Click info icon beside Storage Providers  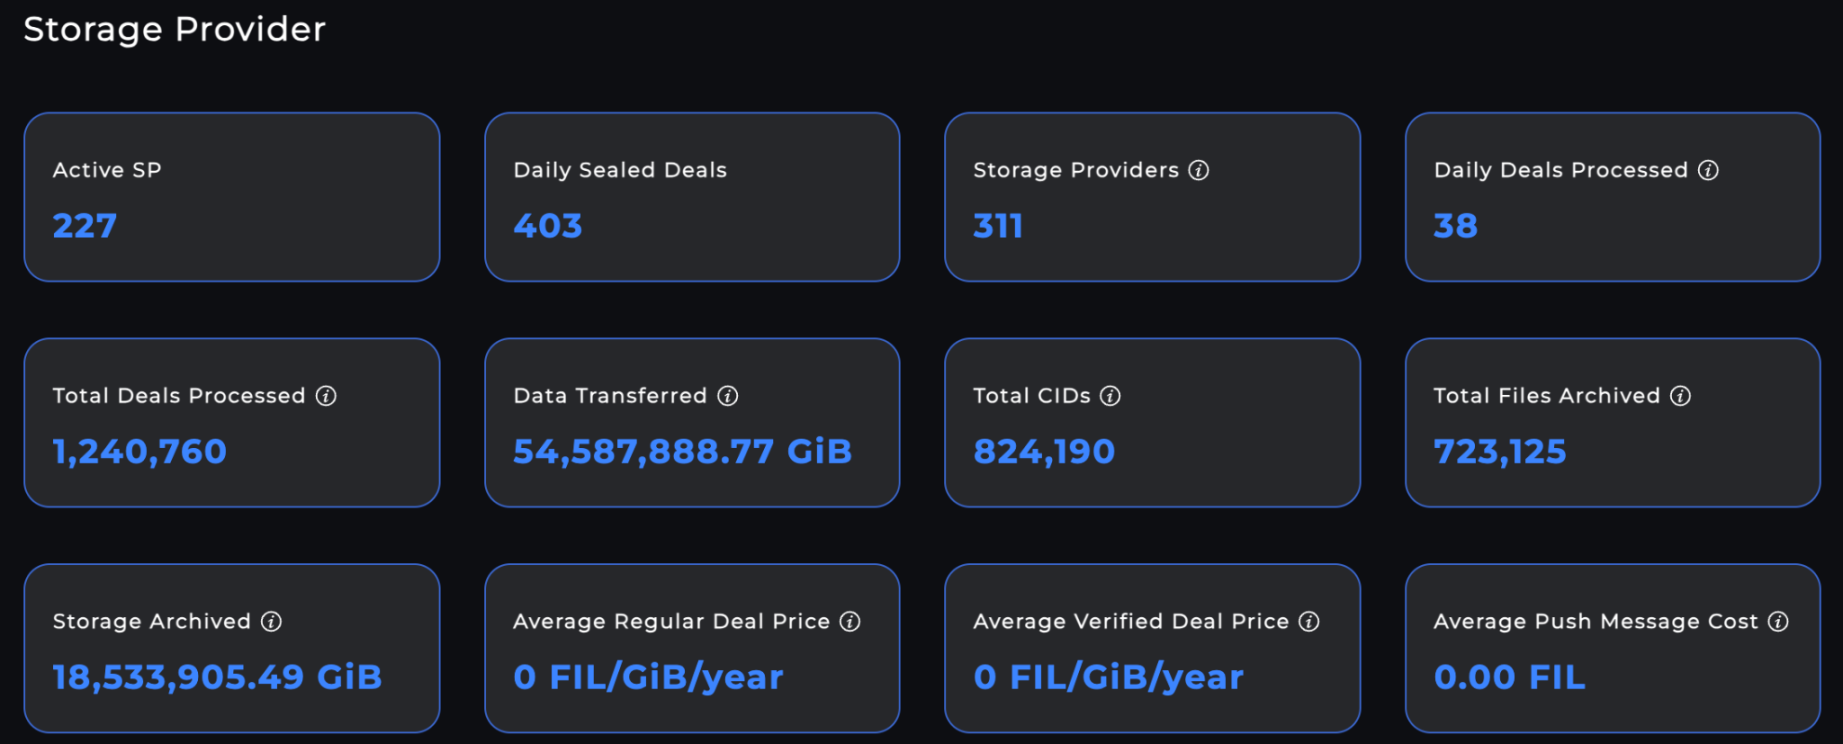tap(1199, 170)
